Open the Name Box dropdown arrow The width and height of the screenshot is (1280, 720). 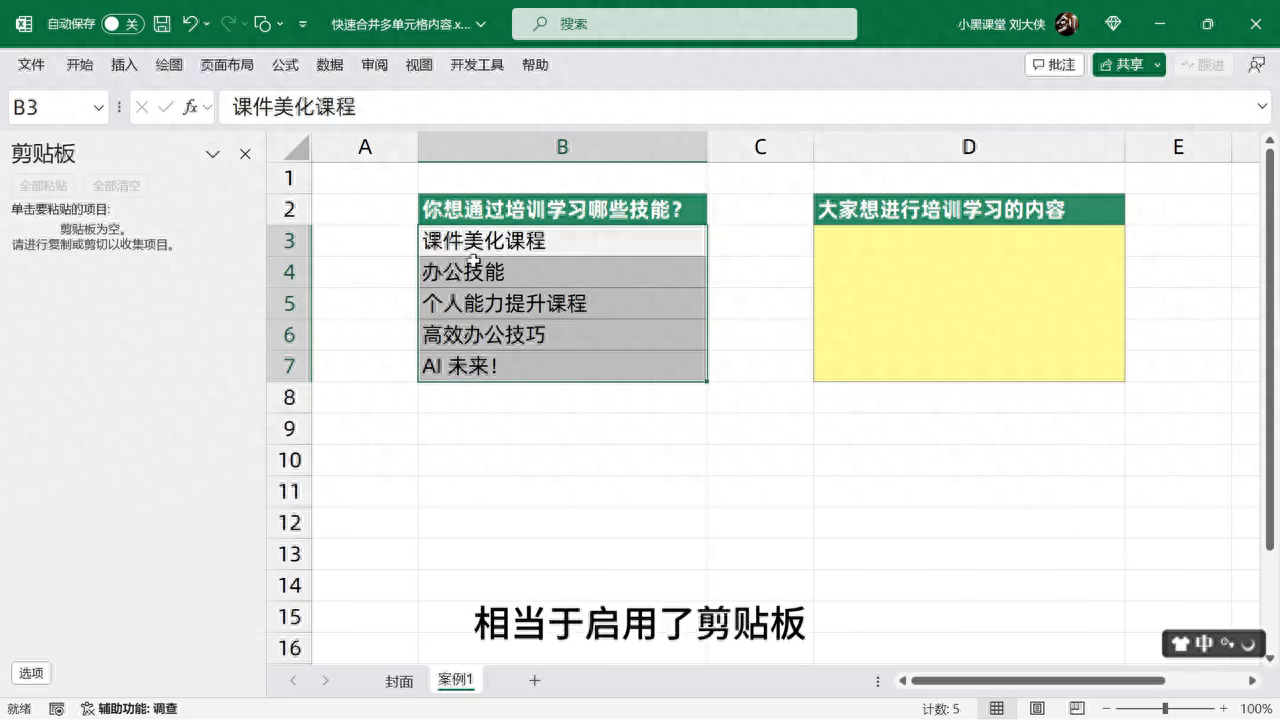(99, 107)
